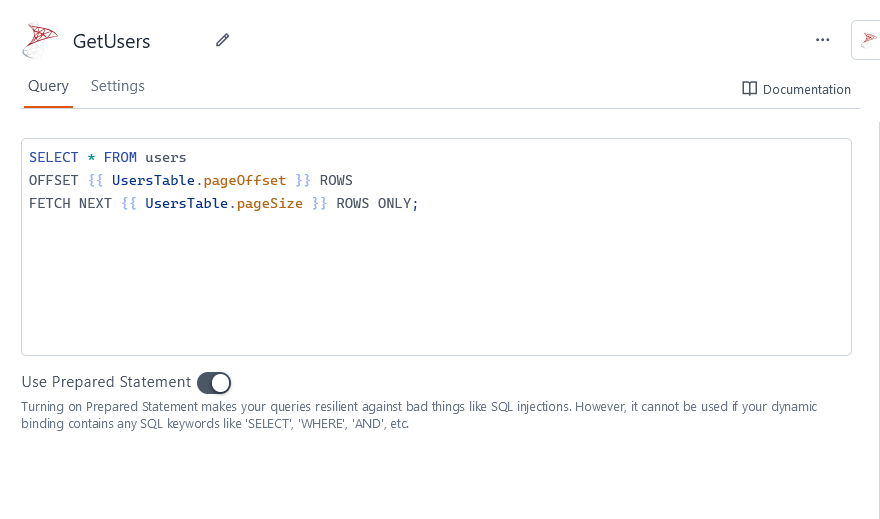Open the Documentation link
The image size is (880, 519).
click(x=806, y=89)
